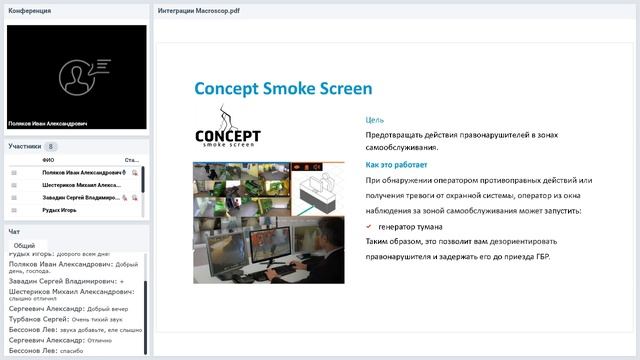Click camera-off icon in Поляков Иван row
Viewport: 640px width, 360px height.
[135, 173]
